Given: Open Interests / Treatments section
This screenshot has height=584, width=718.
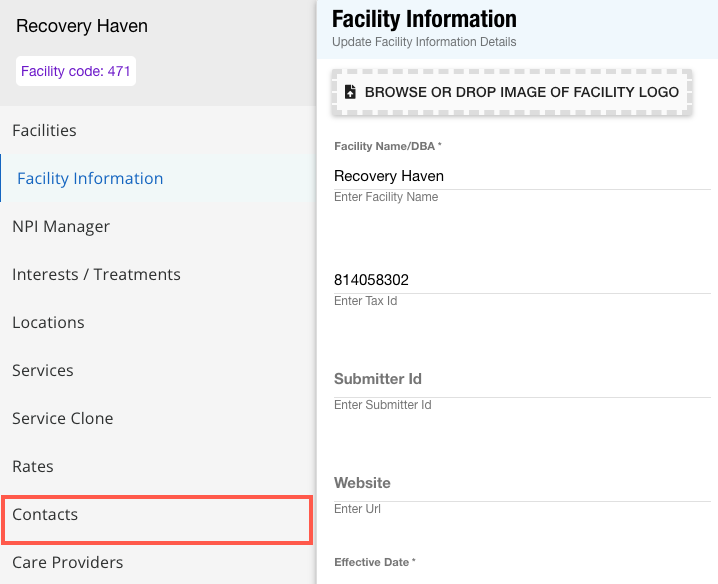Looking at the screenshot, I should click(x=96, y=274).
